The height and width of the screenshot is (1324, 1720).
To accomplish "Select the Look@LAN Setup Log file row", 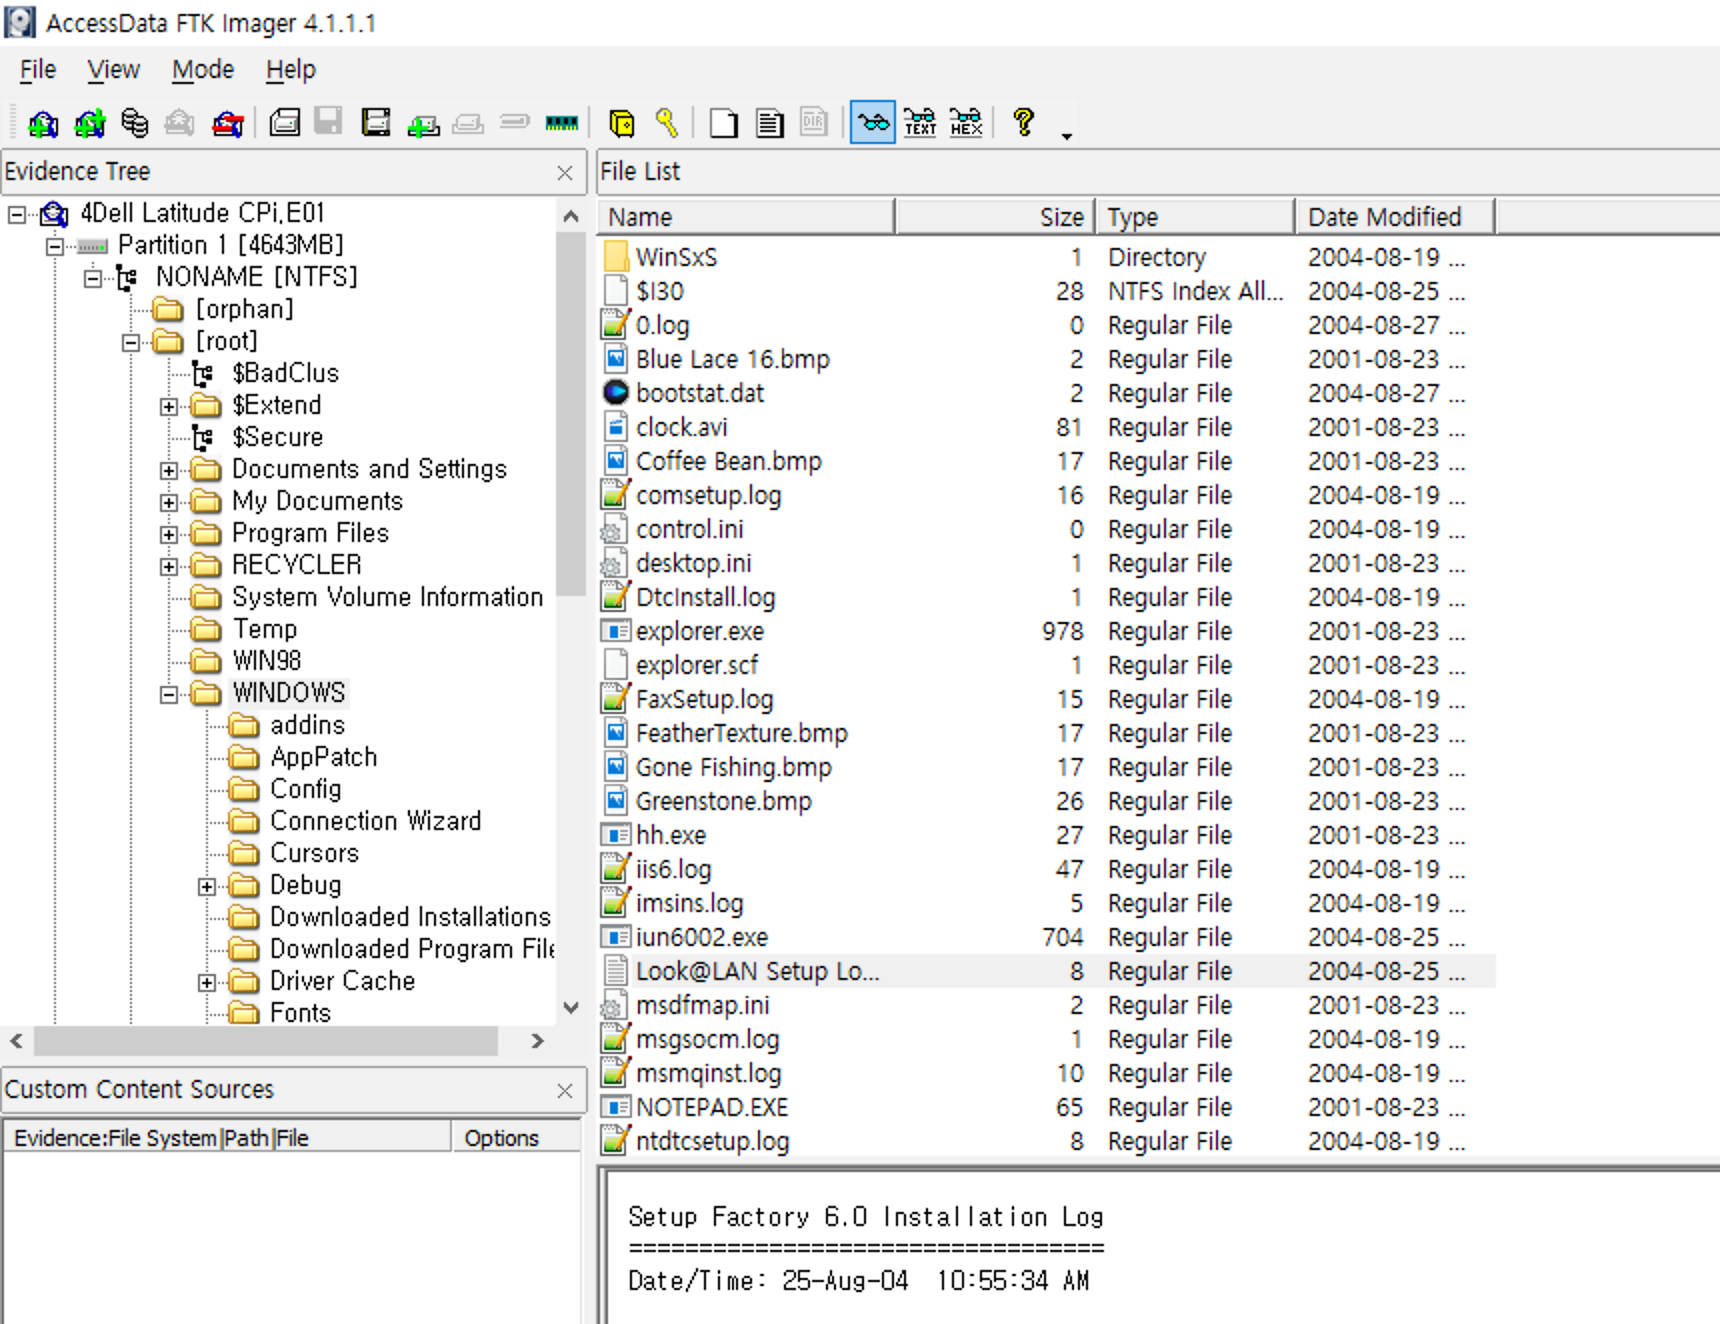I will 1047,972.
